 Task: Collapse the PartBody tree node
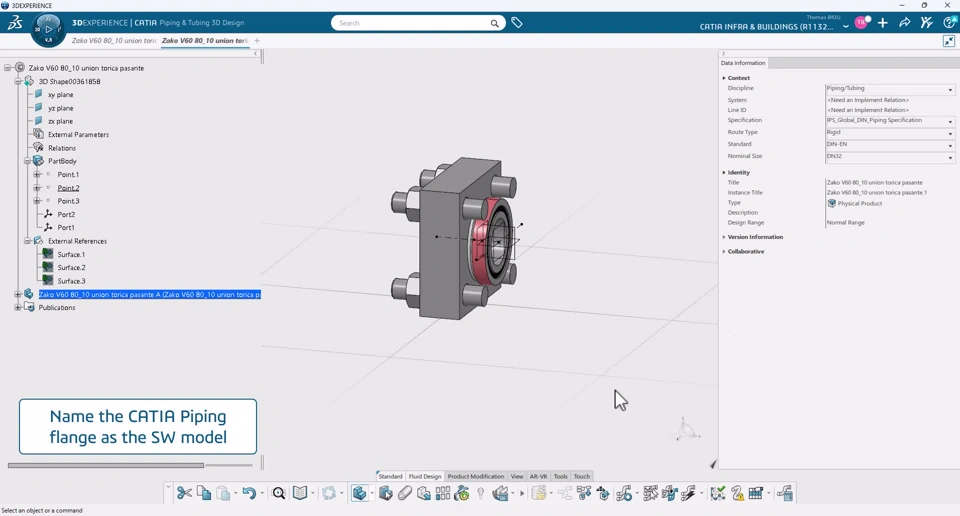click(x=28, y=161)
